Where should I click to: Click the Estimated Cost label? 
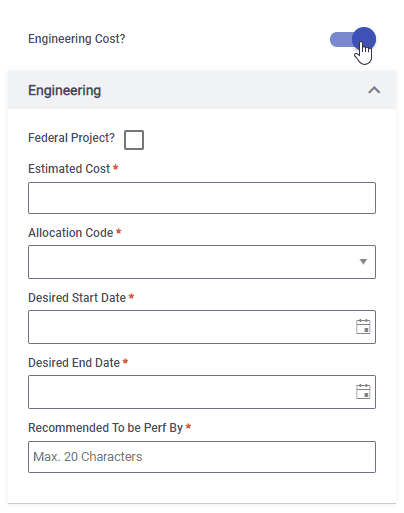click(69, 169)
